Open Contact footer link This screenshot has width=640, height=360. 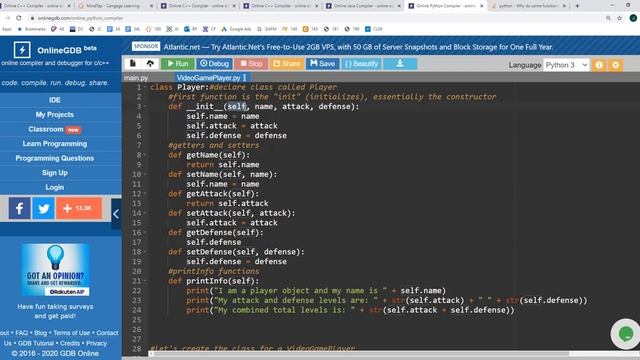tap(107, 333)
